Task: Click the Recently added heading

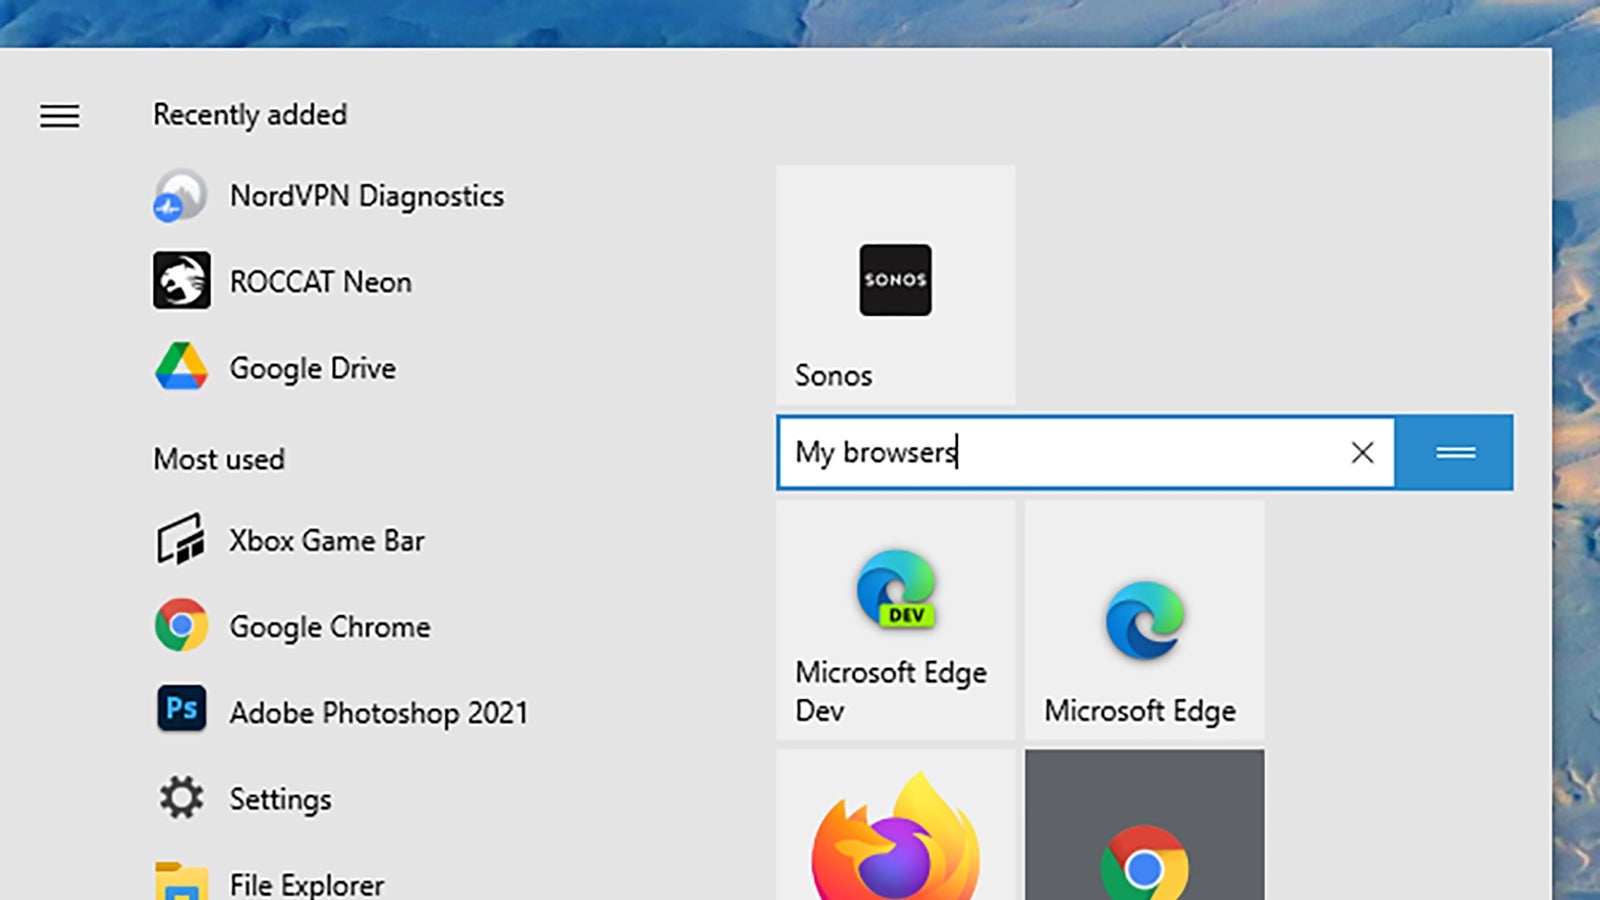Action: (249, 115)
